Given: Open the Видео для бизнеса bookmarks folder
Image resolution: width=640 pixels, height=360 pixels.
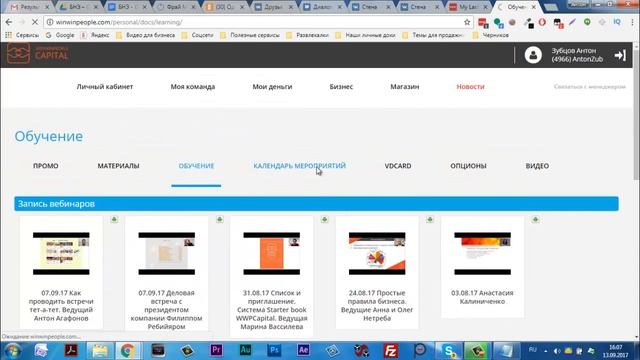Looking at the screenshot, I should tap(146, 35).
